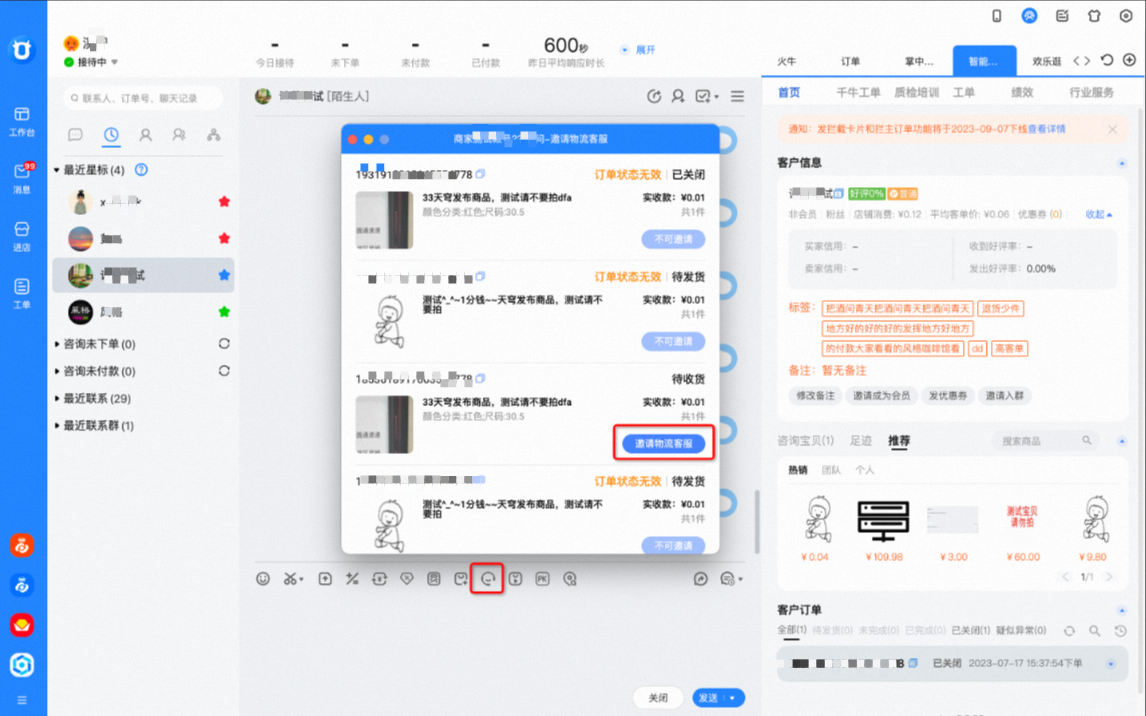Click 收起 to collapse customer details
Viewport: 1146px width, 716px height.
coord(1098,214)
